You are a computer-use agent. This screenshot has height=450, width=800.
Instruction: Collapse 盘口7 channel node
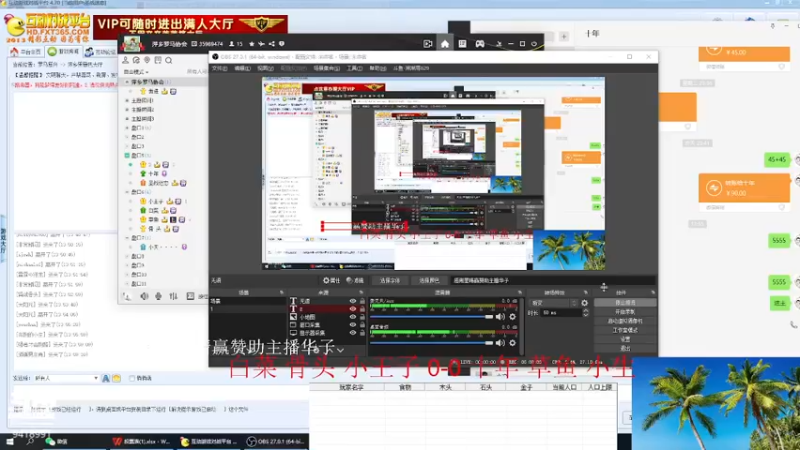tap(127, 238)
